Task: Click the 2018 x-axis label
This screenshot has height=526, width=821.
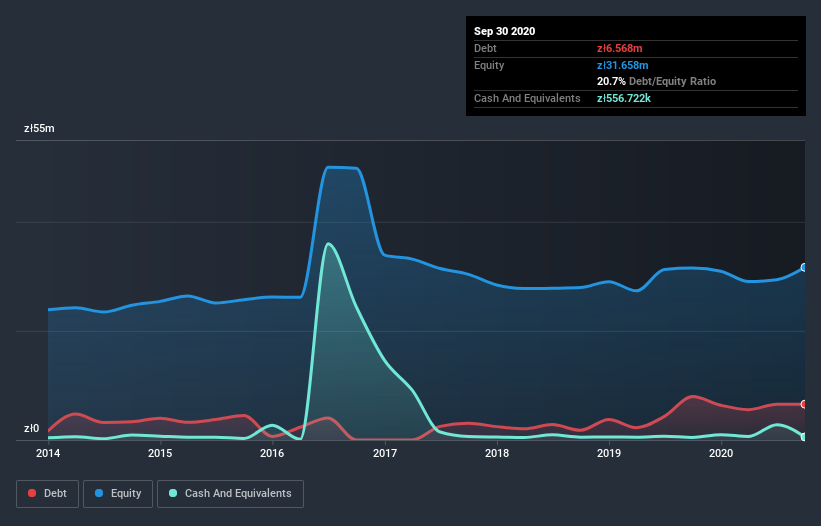Action: (497, 453)
